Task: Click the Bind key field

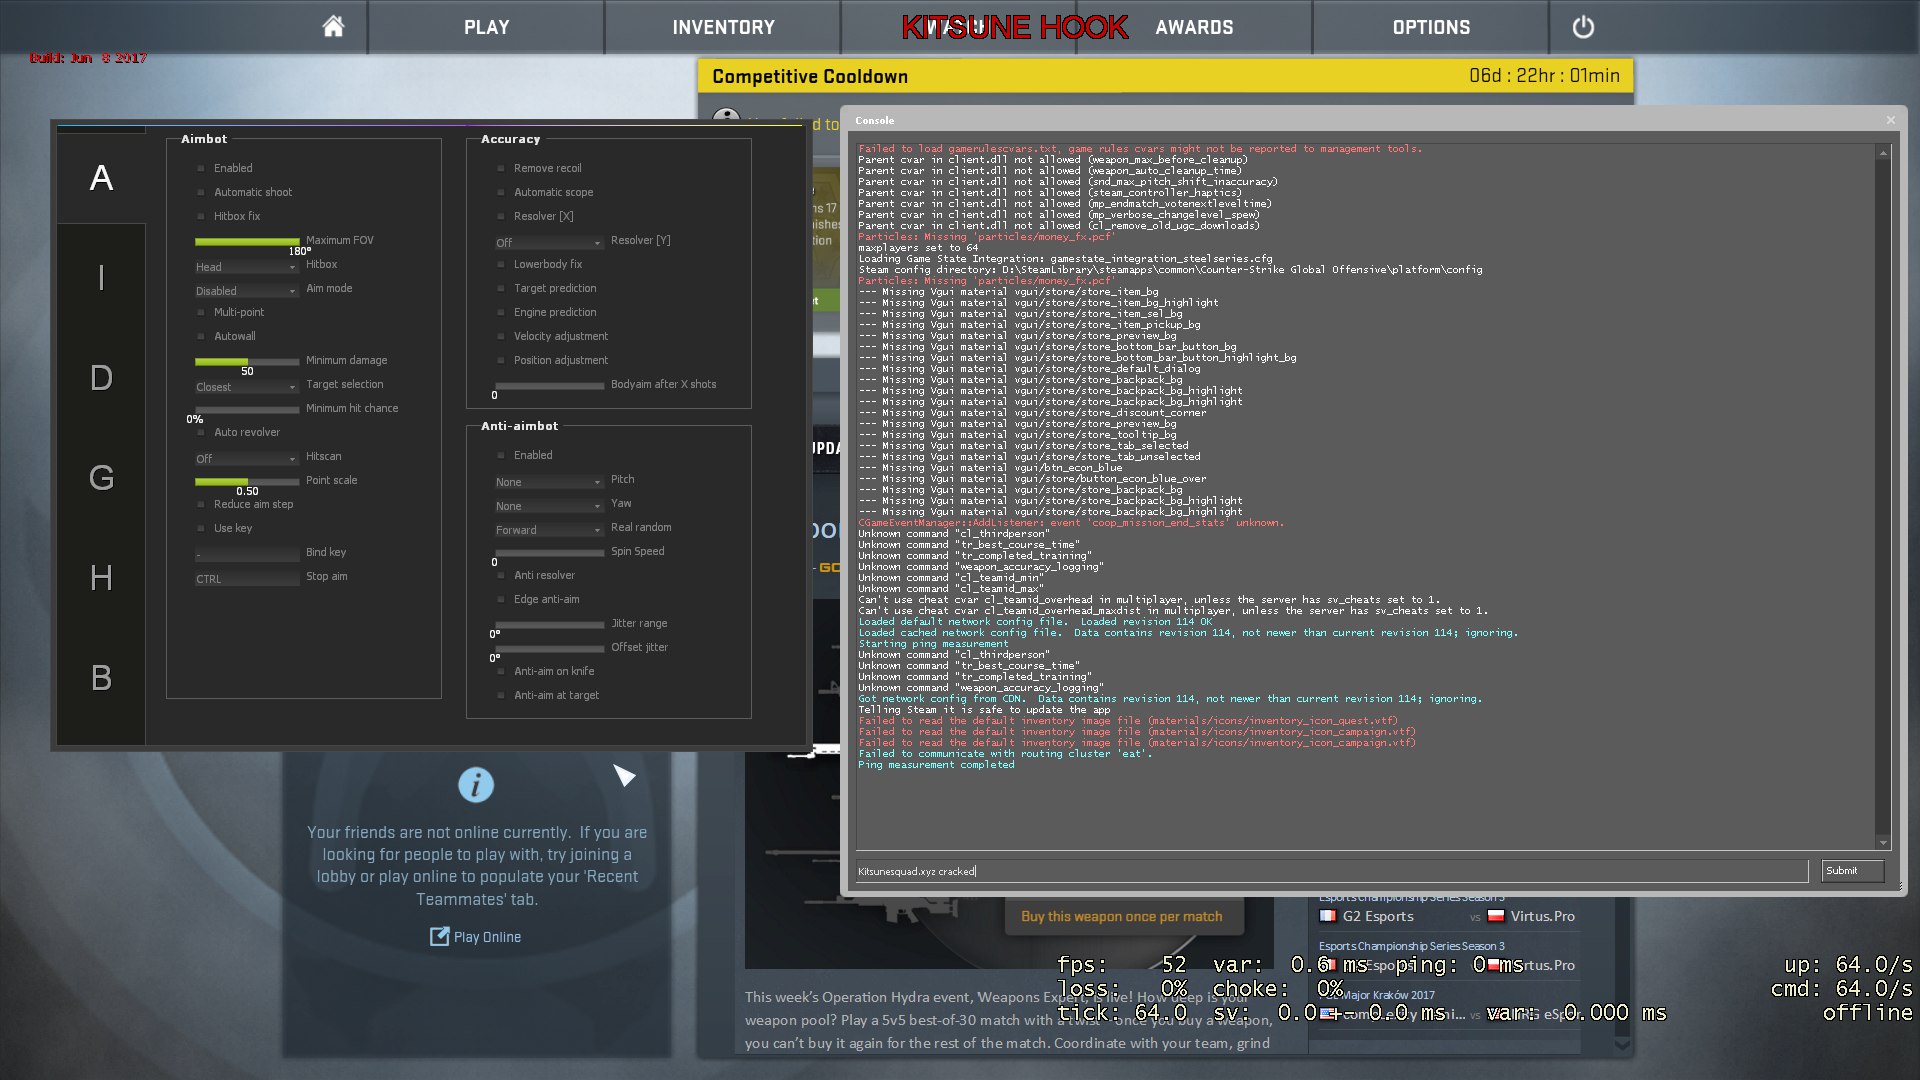Action: 246,554
